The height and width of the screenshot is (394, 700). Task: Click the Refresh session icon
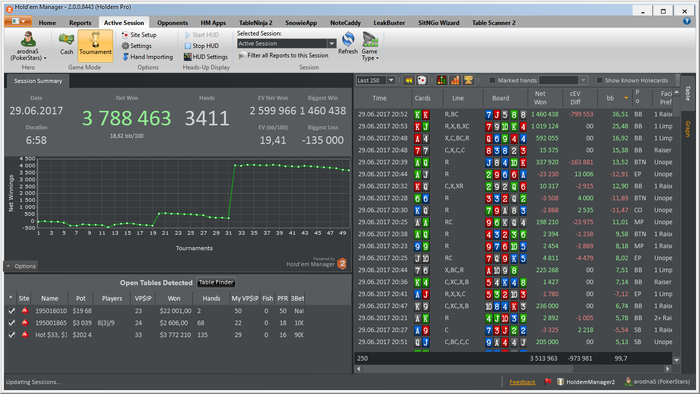coord(348,40)
